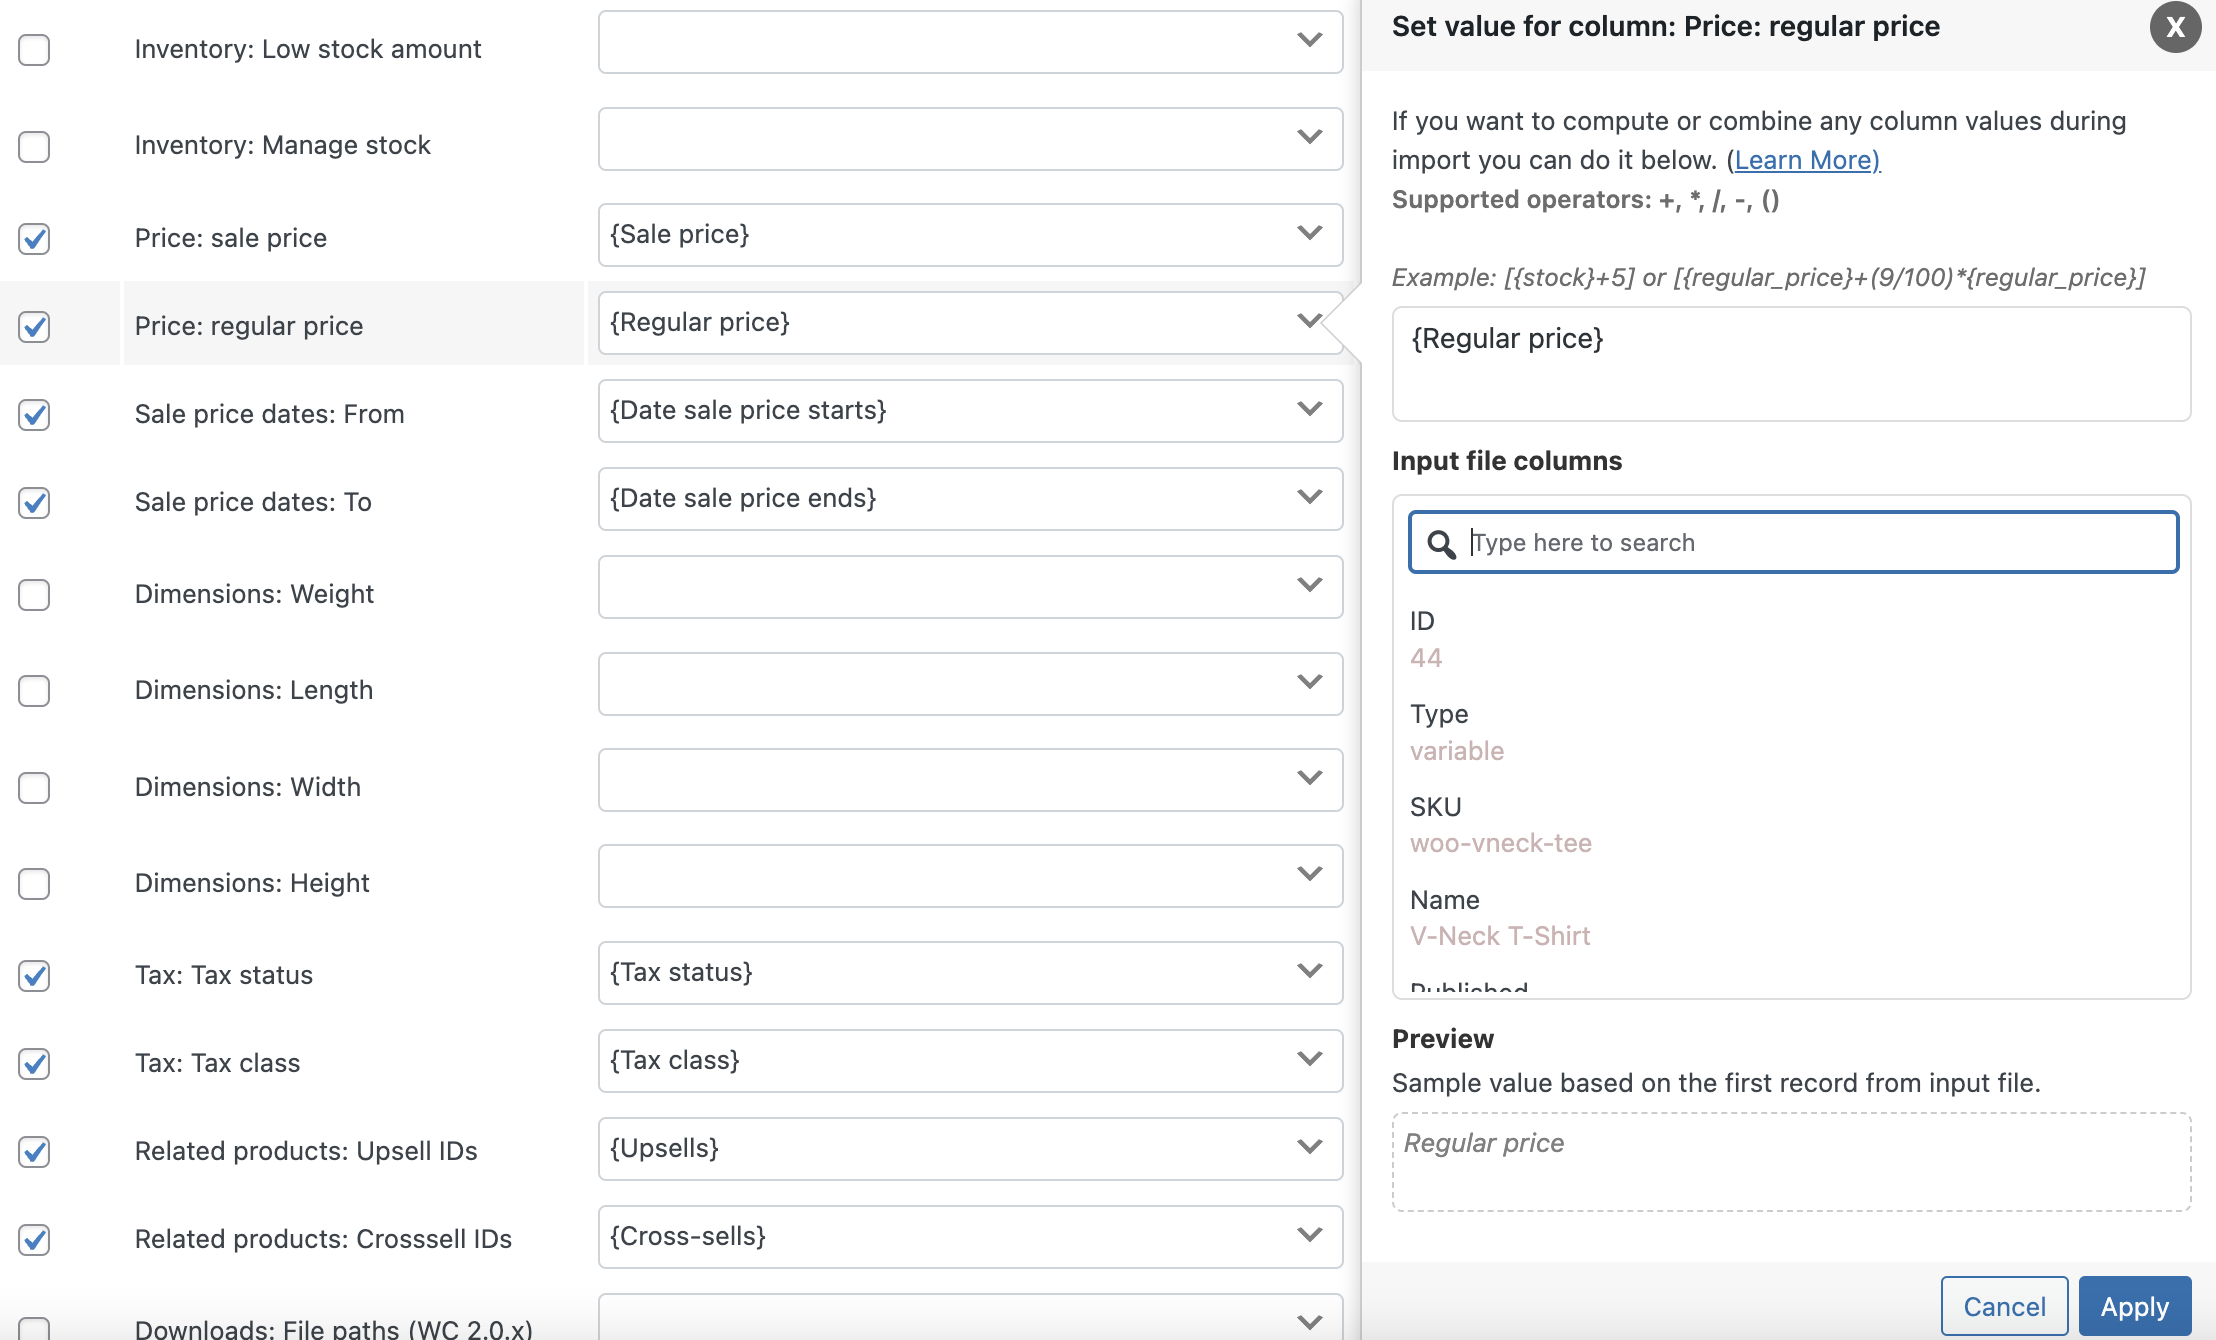
Task: Open the {Upsells} dropdown
Action: 970,1149
